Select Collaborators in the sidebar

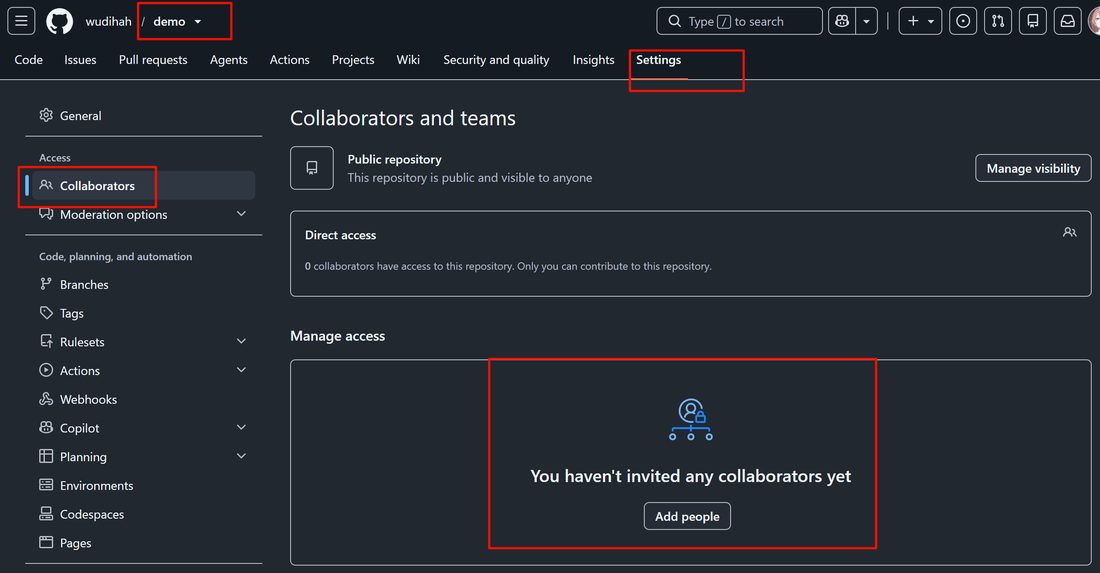tap(143, 186)
